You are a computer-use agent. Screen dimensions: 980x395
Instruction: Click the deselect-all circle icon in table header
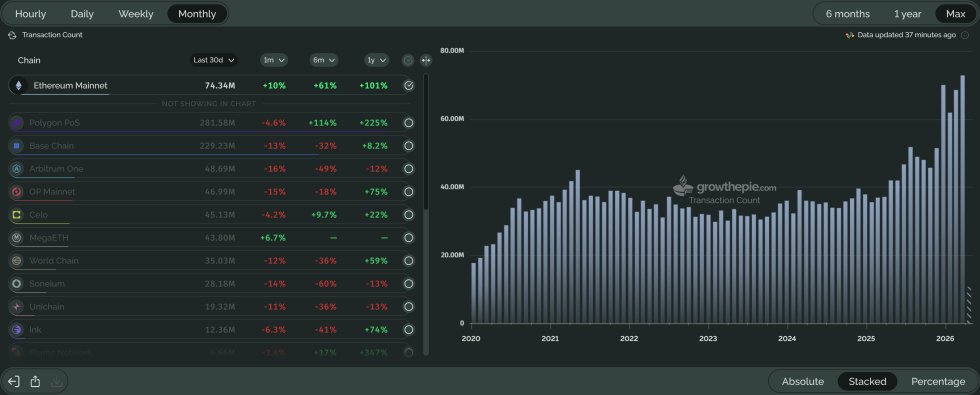coord(408,60)
